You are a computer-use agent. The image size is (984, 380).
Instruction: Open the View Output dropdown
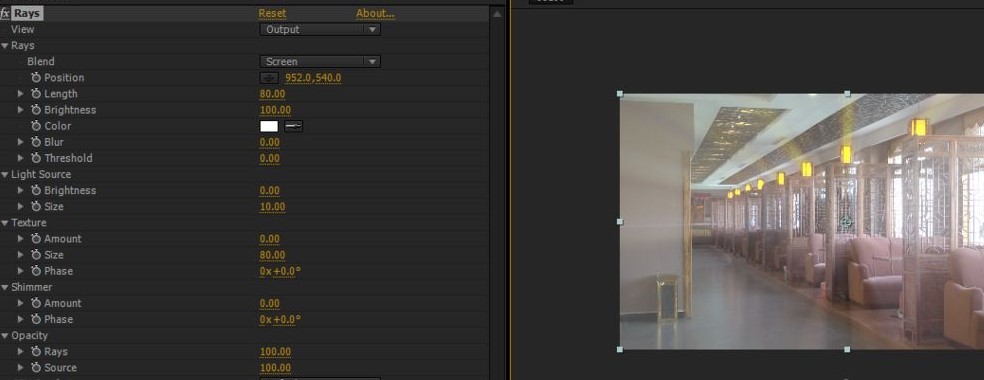(320, 29)
